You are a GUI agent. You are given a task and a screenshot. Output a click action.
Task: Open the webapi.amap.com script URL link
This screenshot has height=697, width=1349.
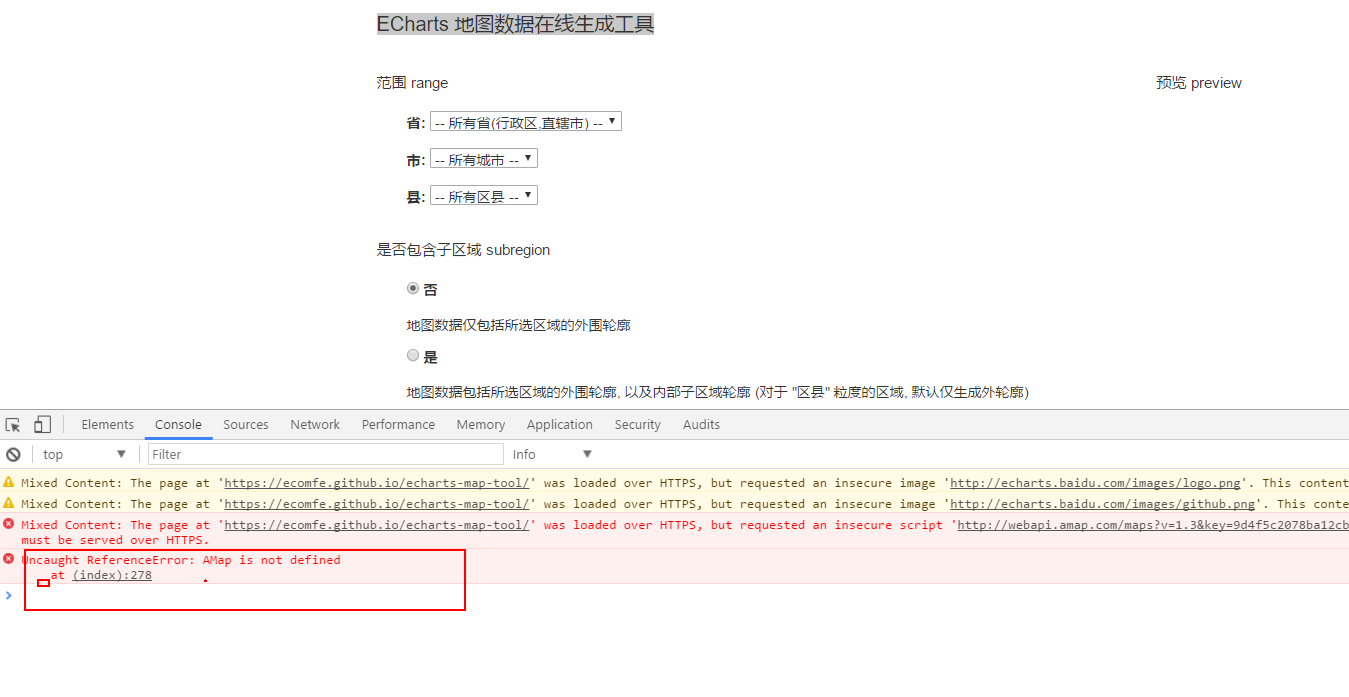pyautogui.click(x=1153, y=525)
